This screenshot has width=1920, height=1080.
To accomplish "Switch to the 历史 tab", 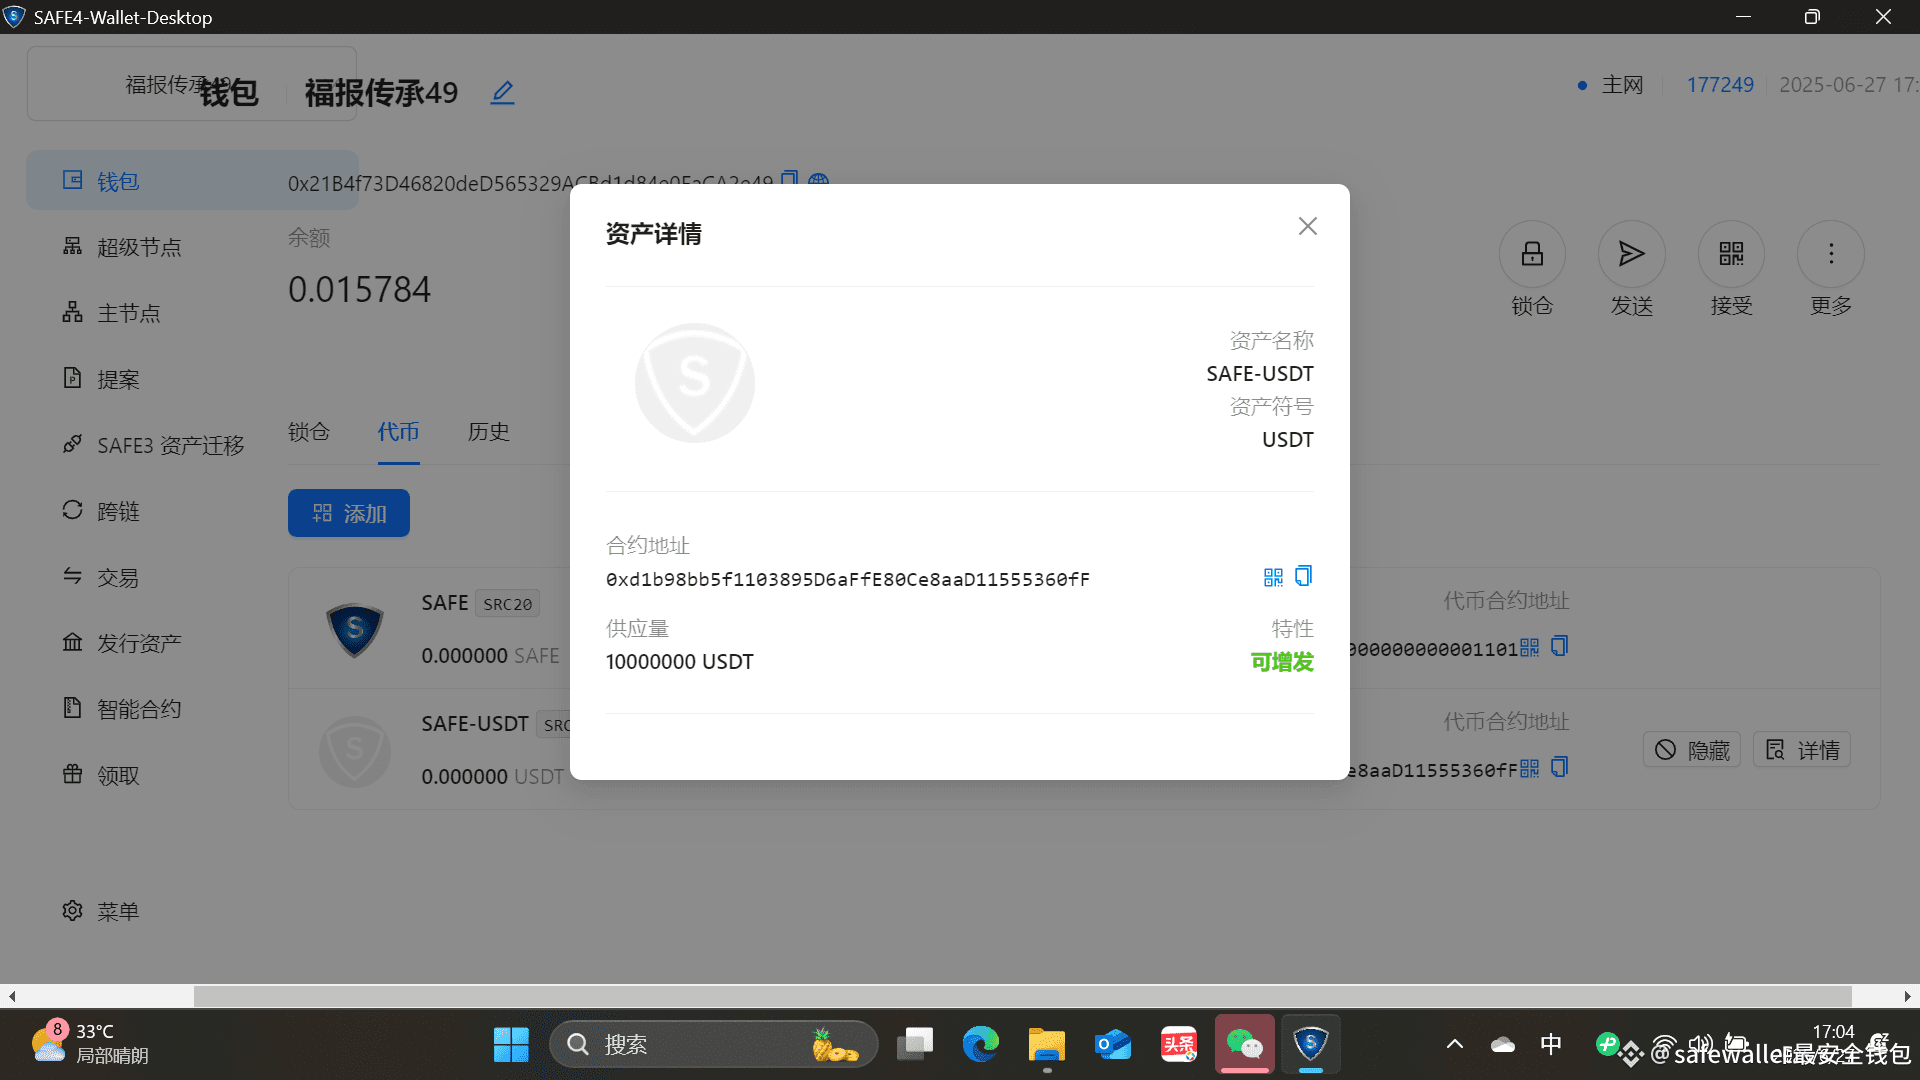I will (488, 432).
